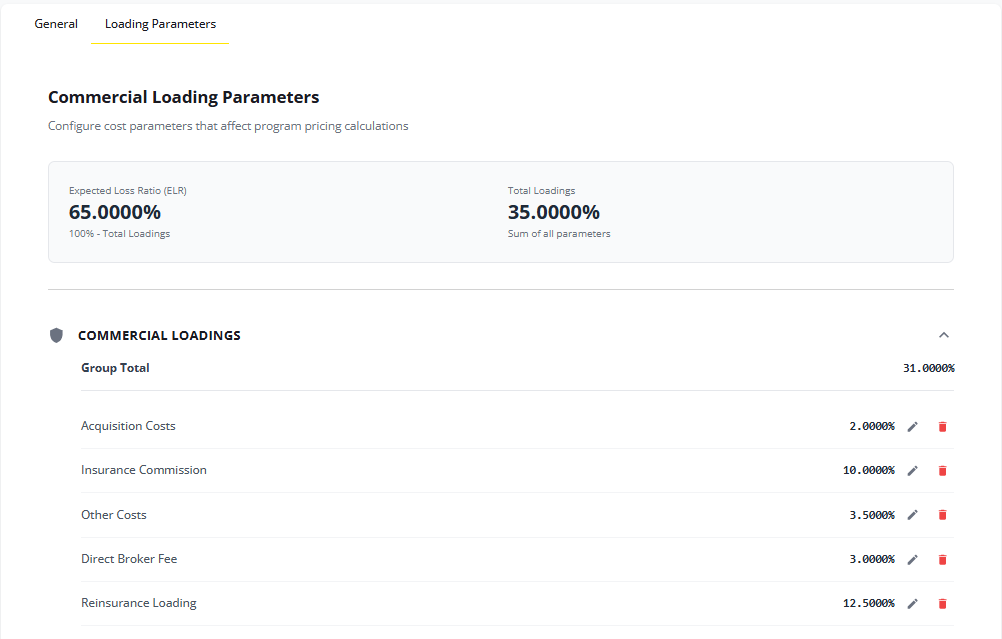The height and width of the screenshot is (639, 1002).
Task: Click the Expected Loss Ratio 65.0000% value
Action: (115, 212)
